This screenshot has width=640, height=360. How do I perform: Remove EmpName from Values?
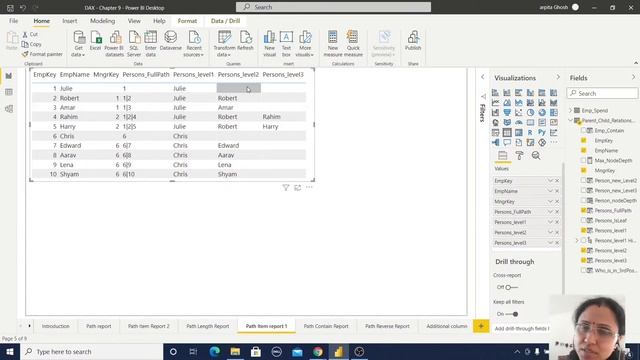(x=557, y=191)
